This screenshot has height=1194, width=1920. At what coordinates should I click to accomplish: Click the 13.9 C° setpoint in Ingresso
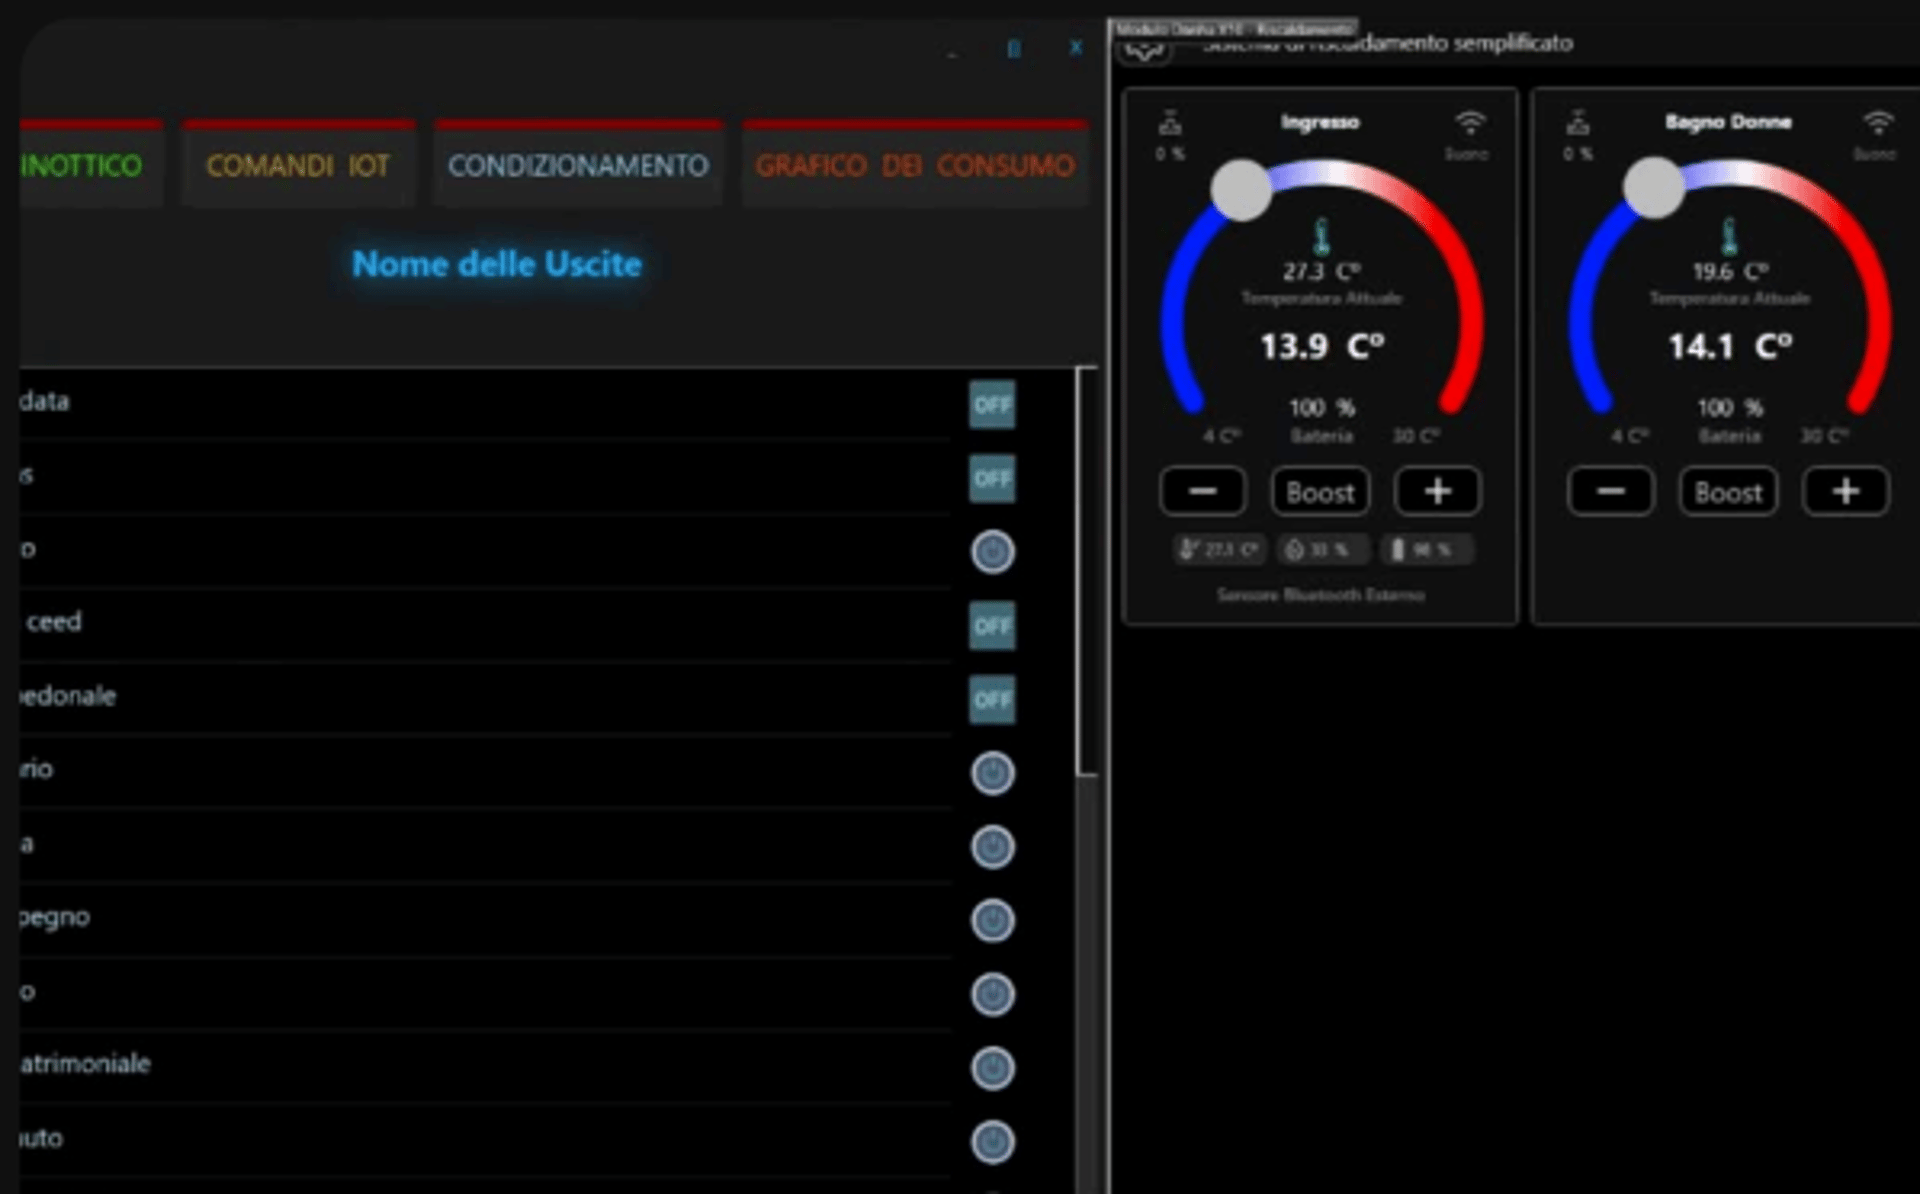coord(1322,347)
